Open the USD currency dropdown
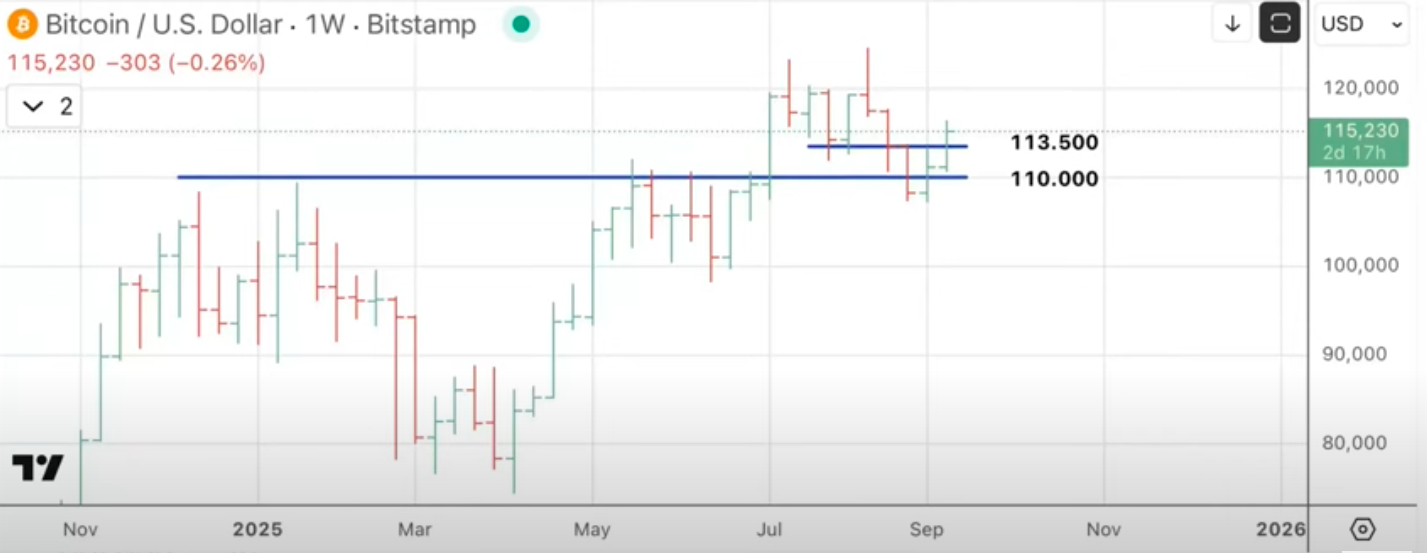This screenshot has width=1427, height=553. 1362,24
